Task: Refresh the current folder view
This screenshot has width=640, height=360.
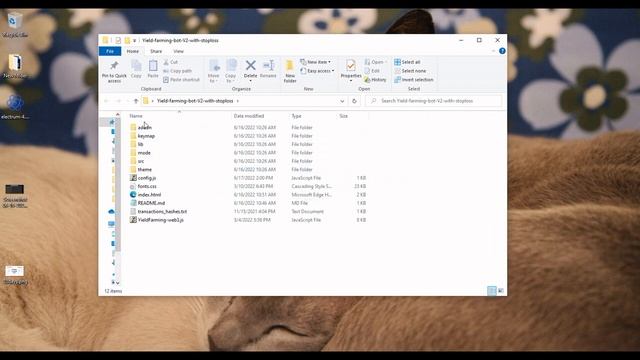Action: (354, 101)
